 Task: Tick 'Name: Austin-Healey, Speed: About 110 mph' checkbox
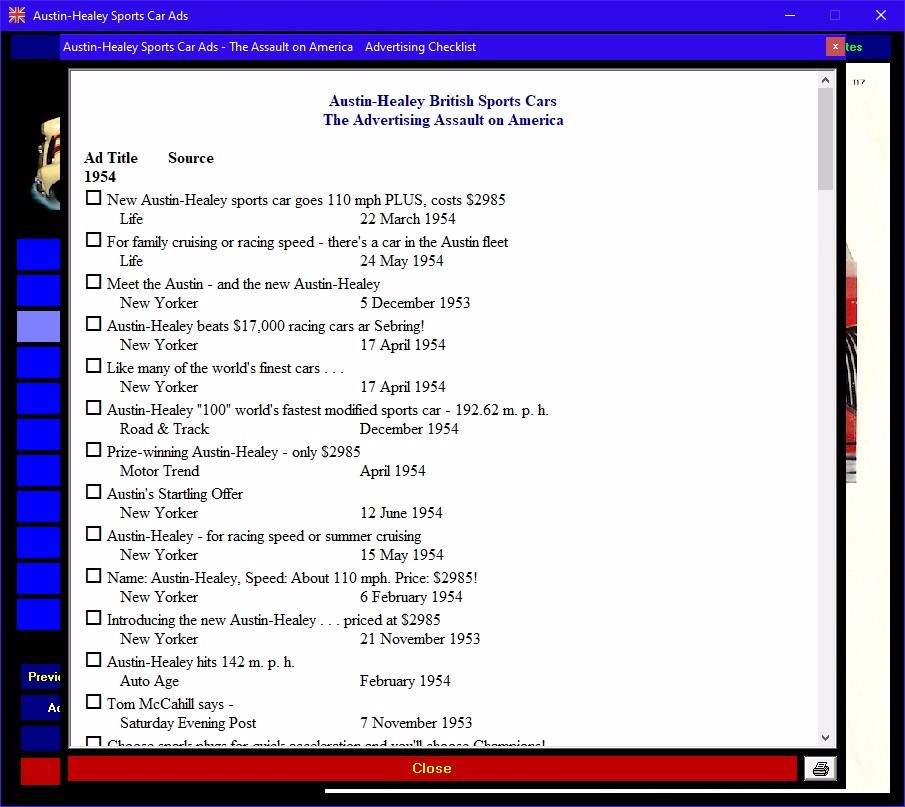[x=93, y=576]
